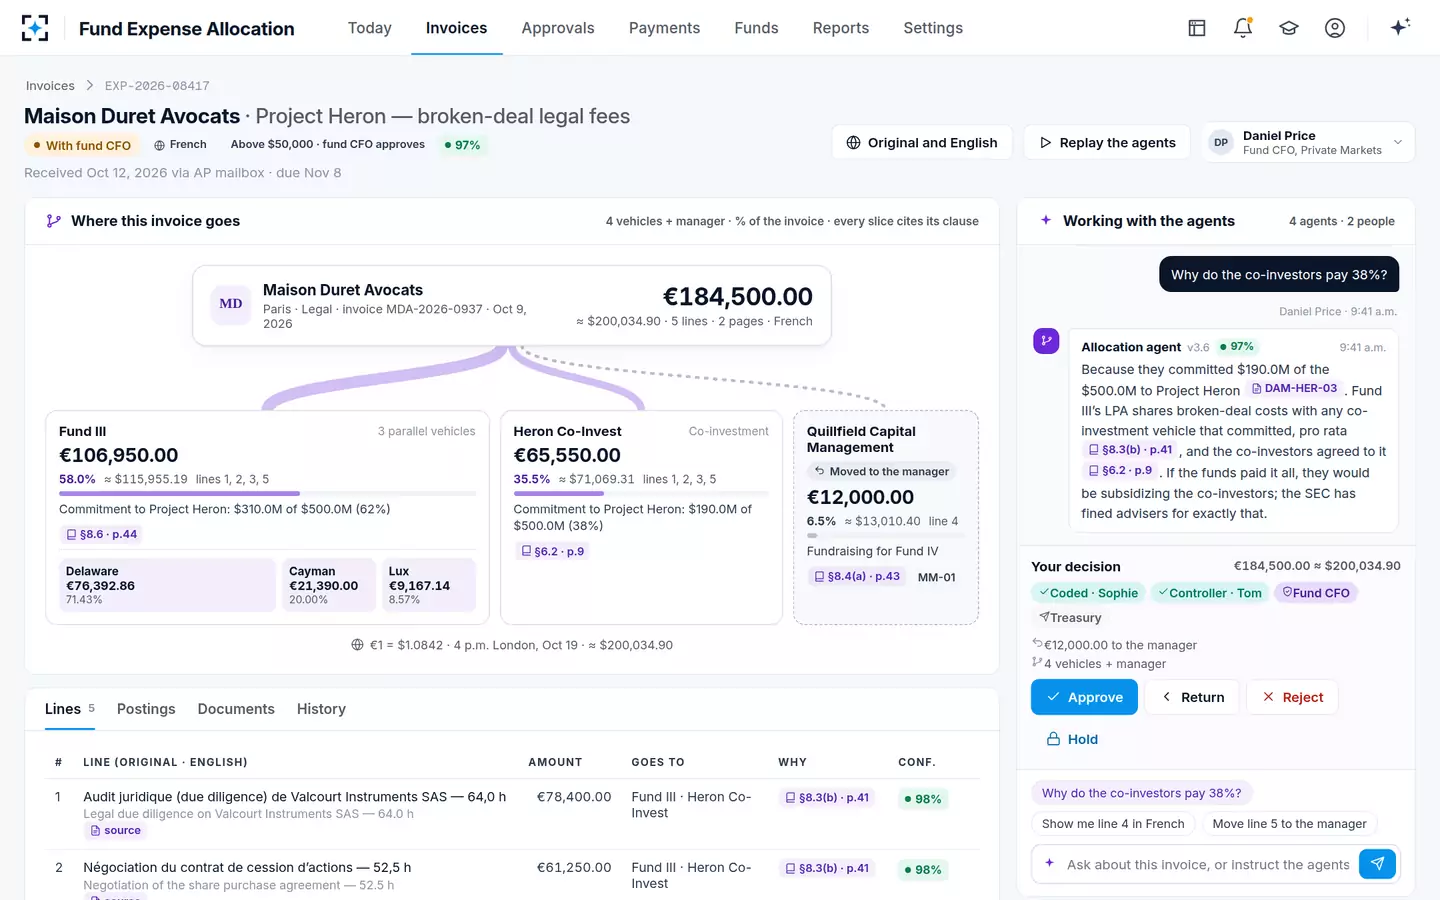This screenshot has height=900, width=1440.
Task: Click Original and English button
Action: tap(921, 143)
